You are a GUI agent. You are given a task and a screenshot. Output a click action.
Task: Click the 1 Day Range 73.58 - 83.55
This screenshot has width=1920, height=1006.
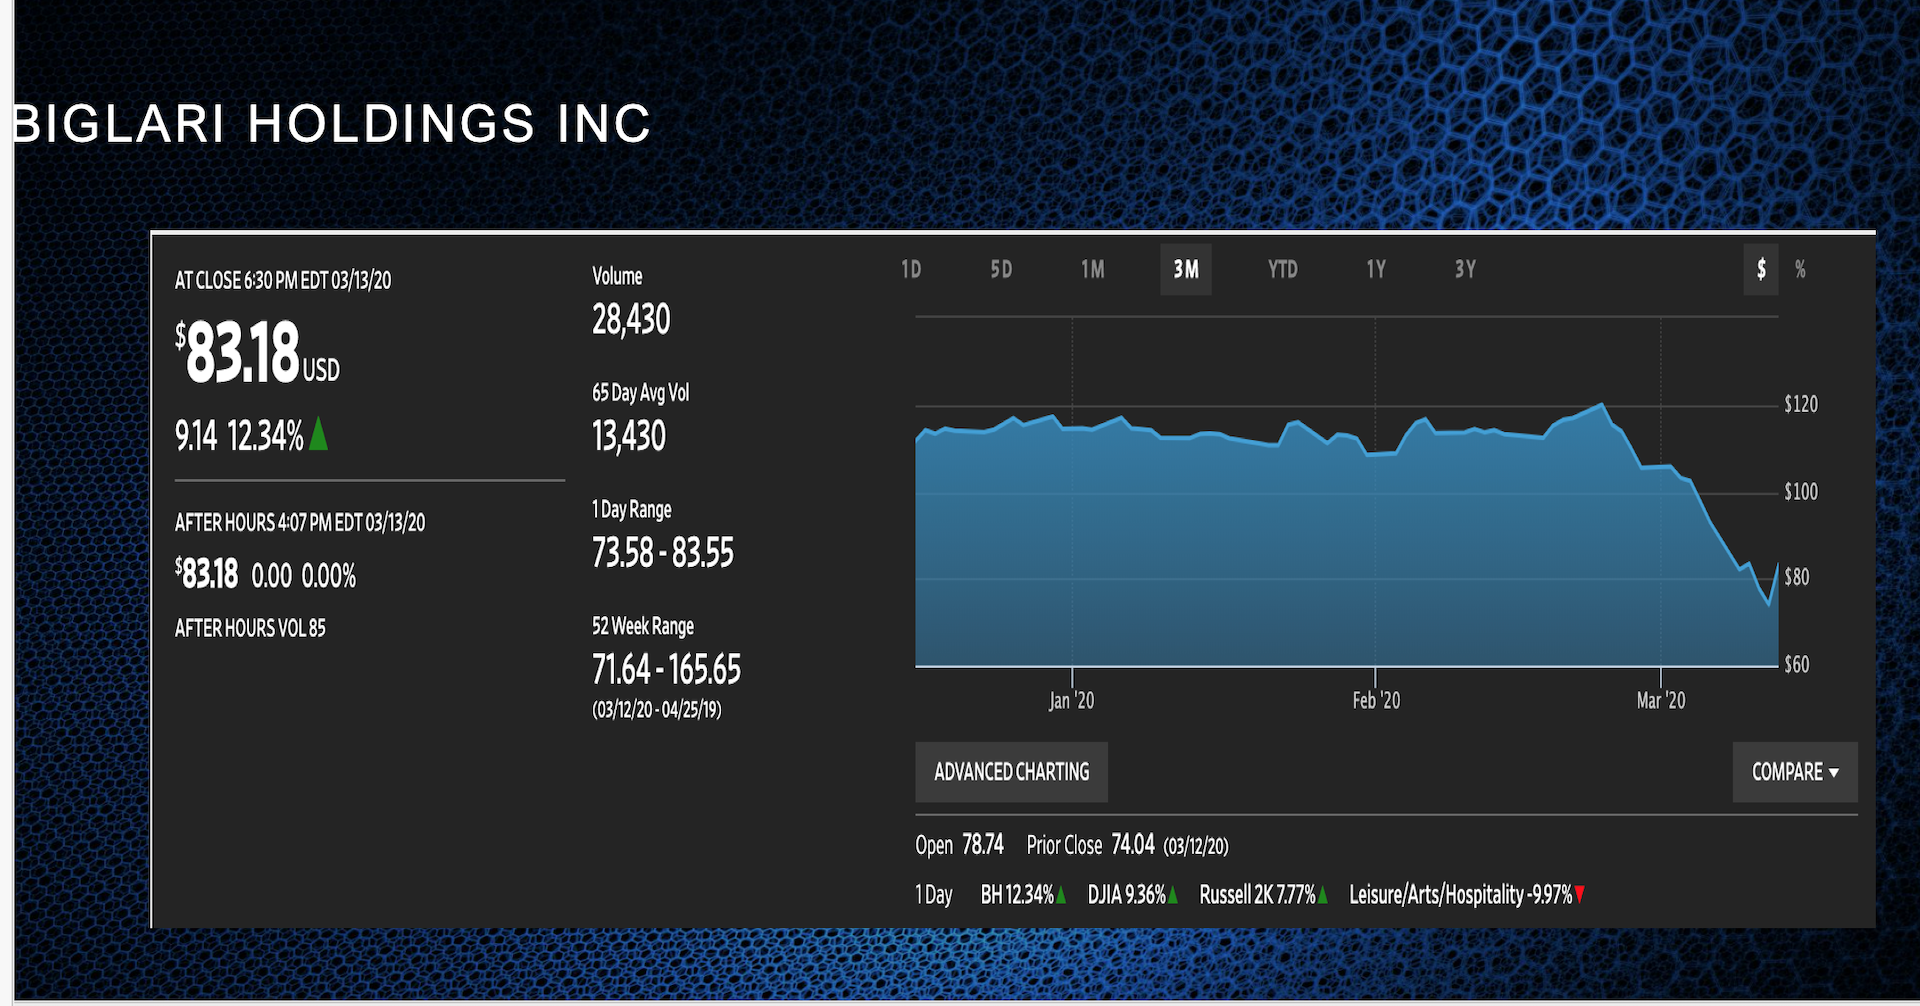point(663,553)
